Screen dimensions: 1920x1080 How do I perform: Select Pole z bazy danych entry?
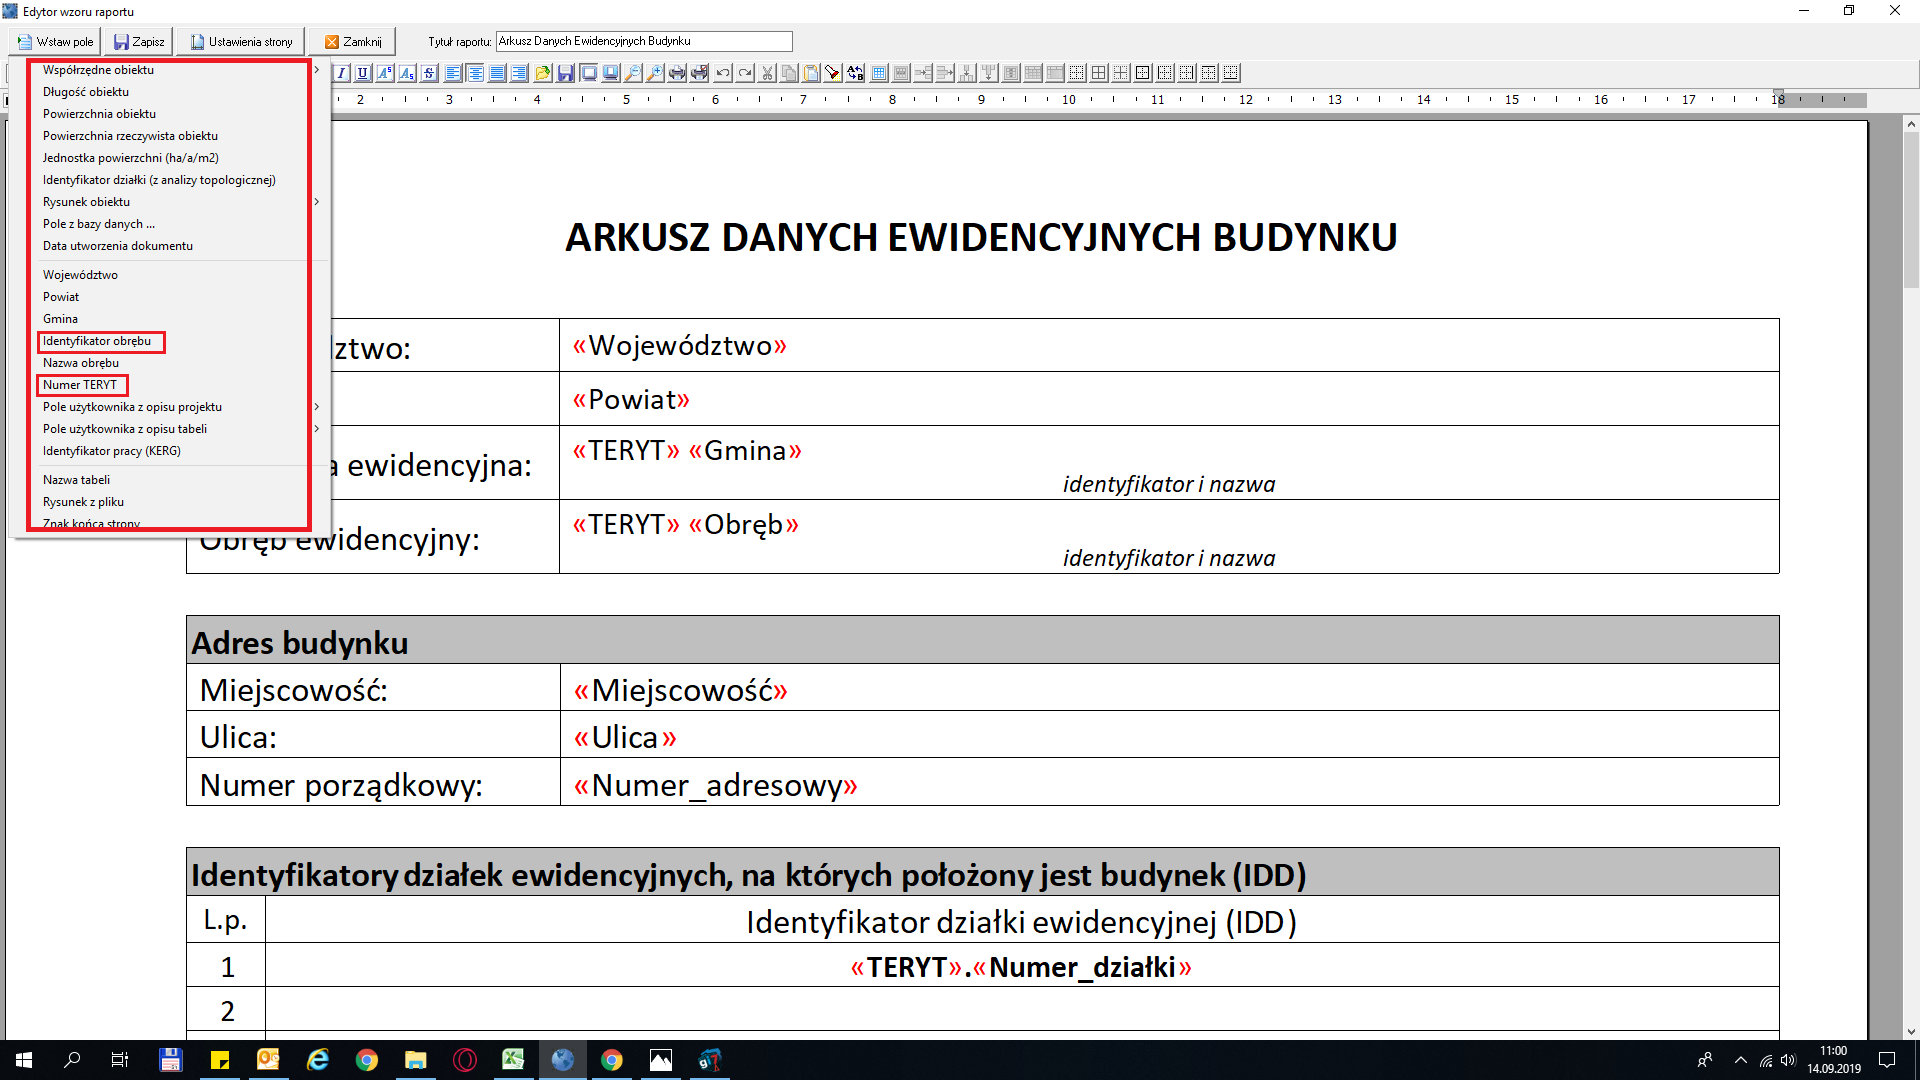[99, 224]
